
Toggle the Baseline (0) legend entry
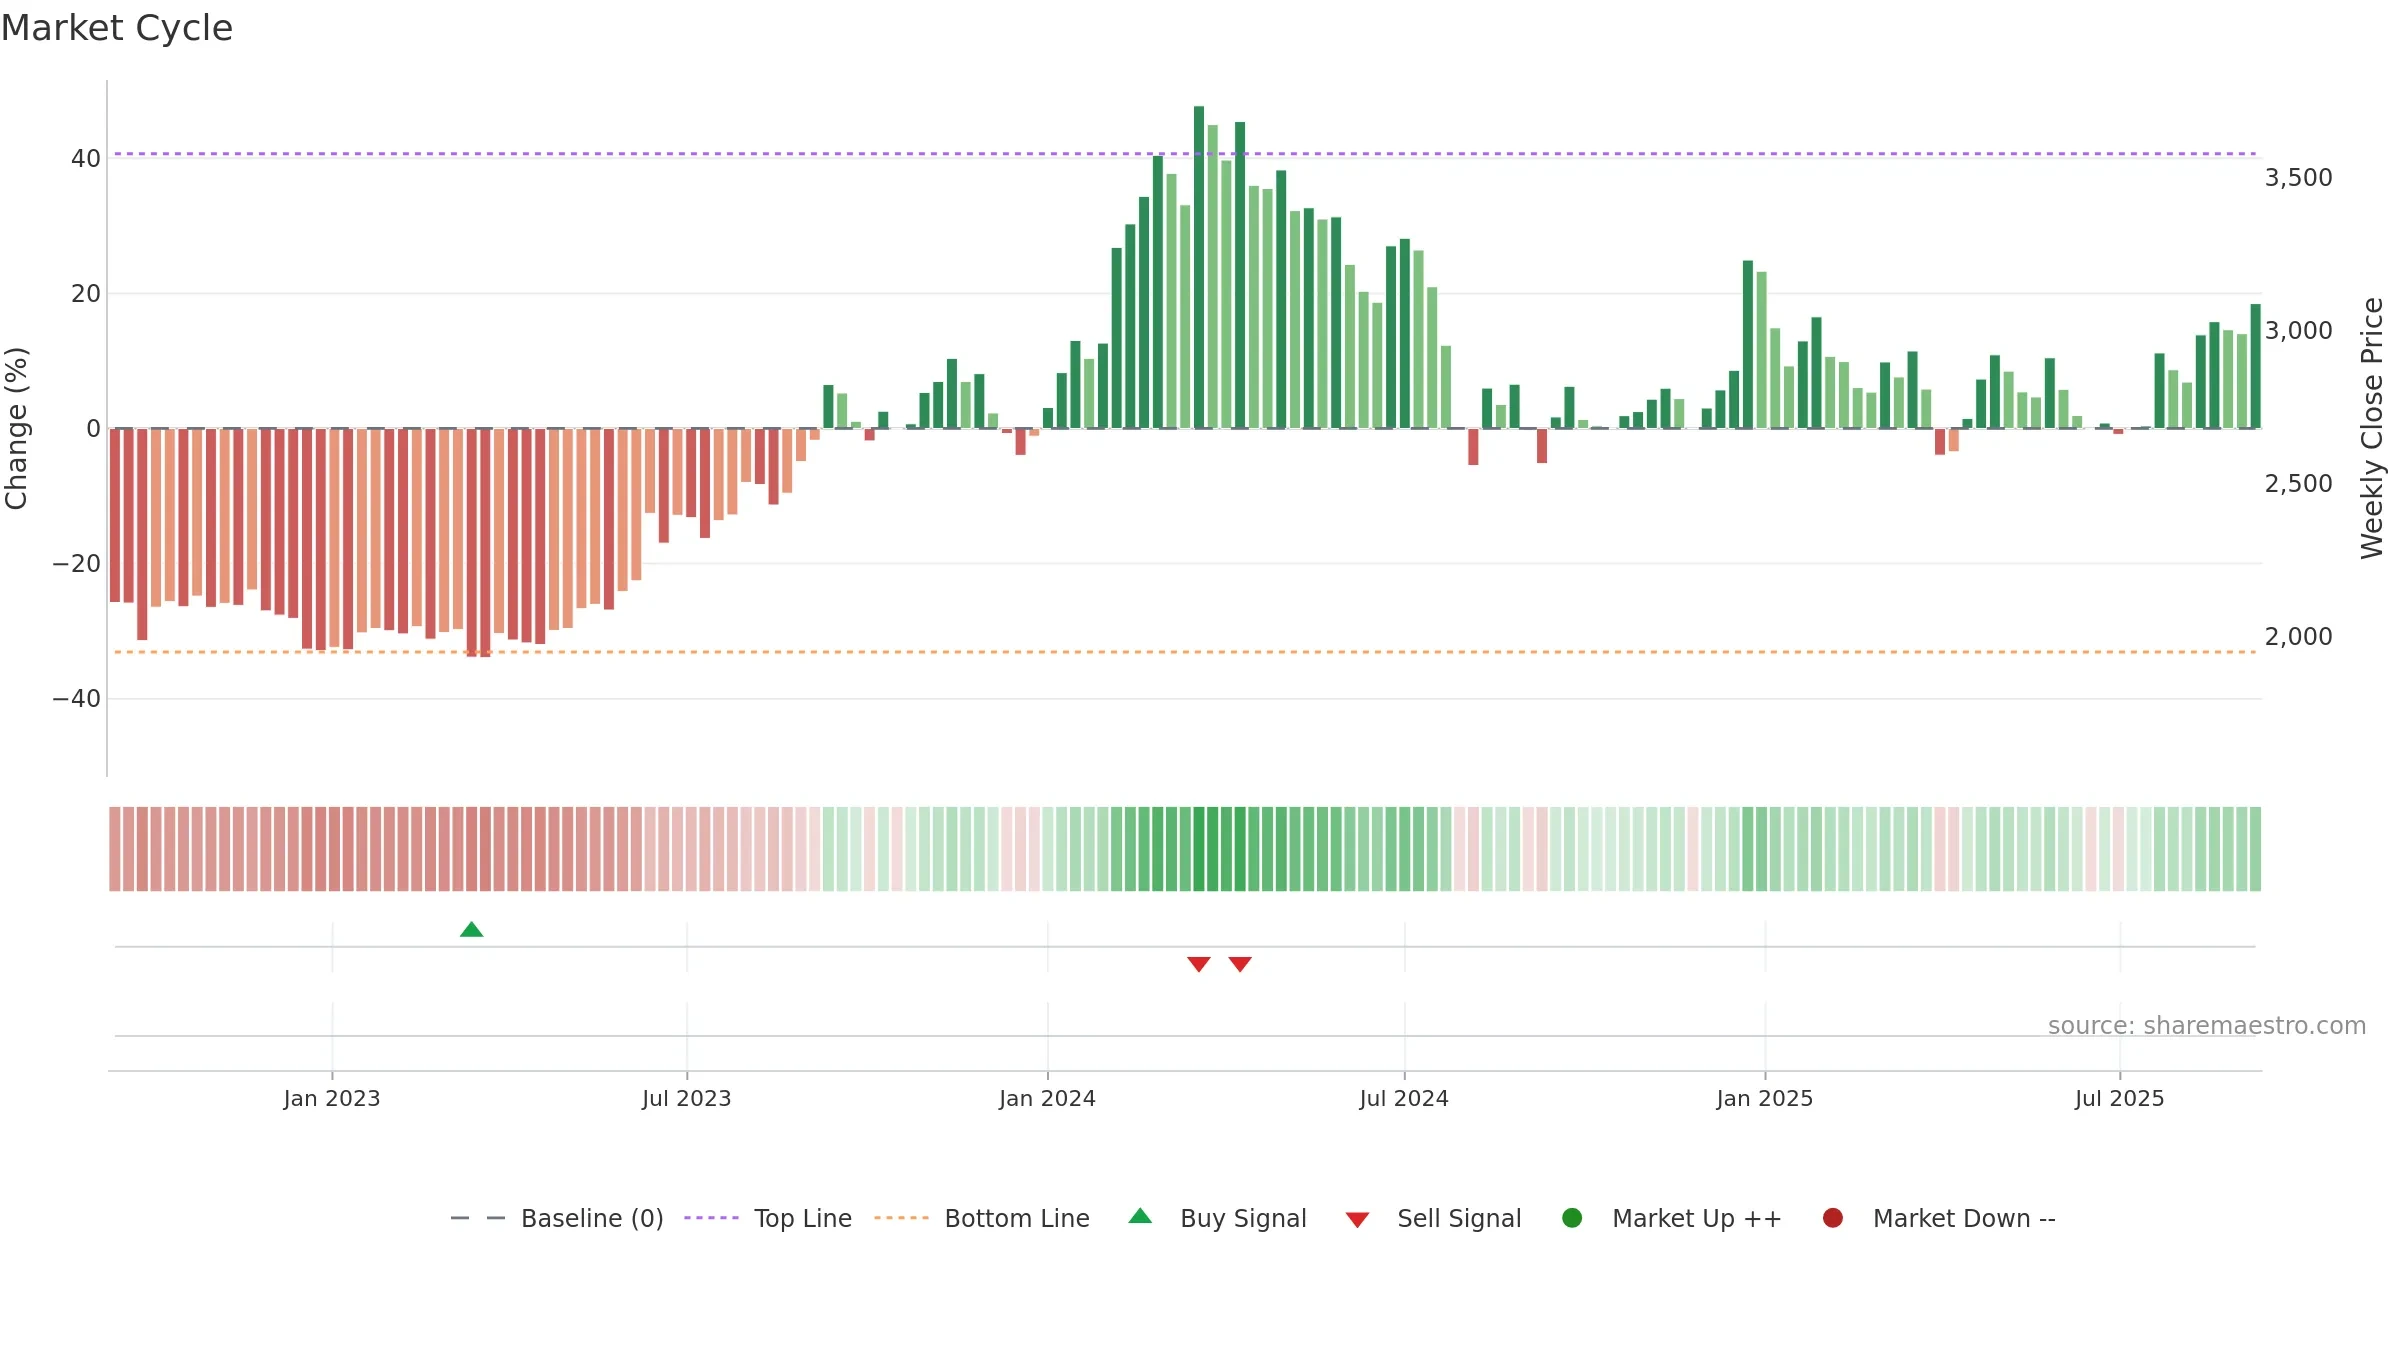pyautogui.click(x=557, y=1218)
